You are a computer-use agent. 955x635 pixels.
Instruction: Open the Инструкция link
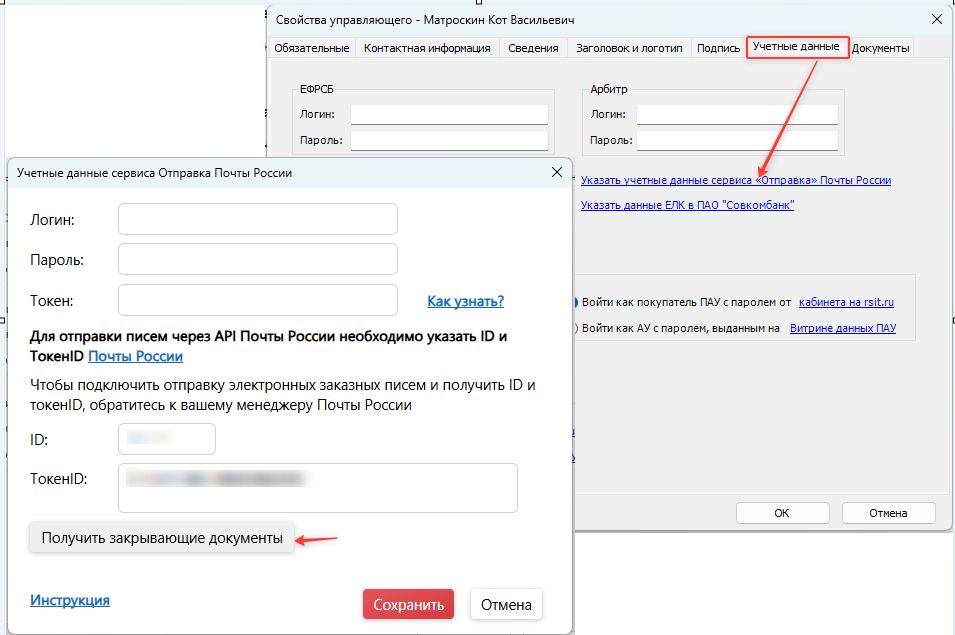pyautogui.click(x=70, y=600)
